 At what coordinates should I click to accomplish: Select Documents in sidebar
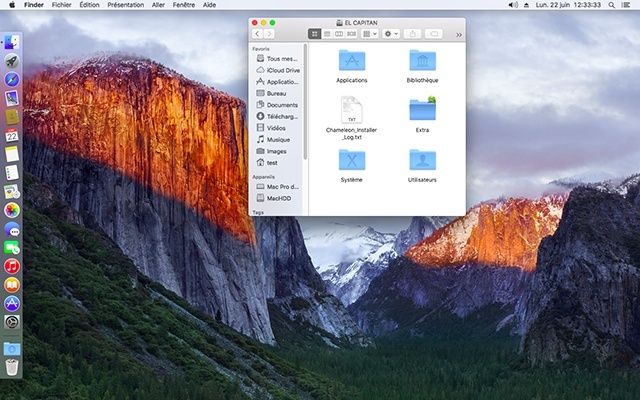tap(278, 105)
